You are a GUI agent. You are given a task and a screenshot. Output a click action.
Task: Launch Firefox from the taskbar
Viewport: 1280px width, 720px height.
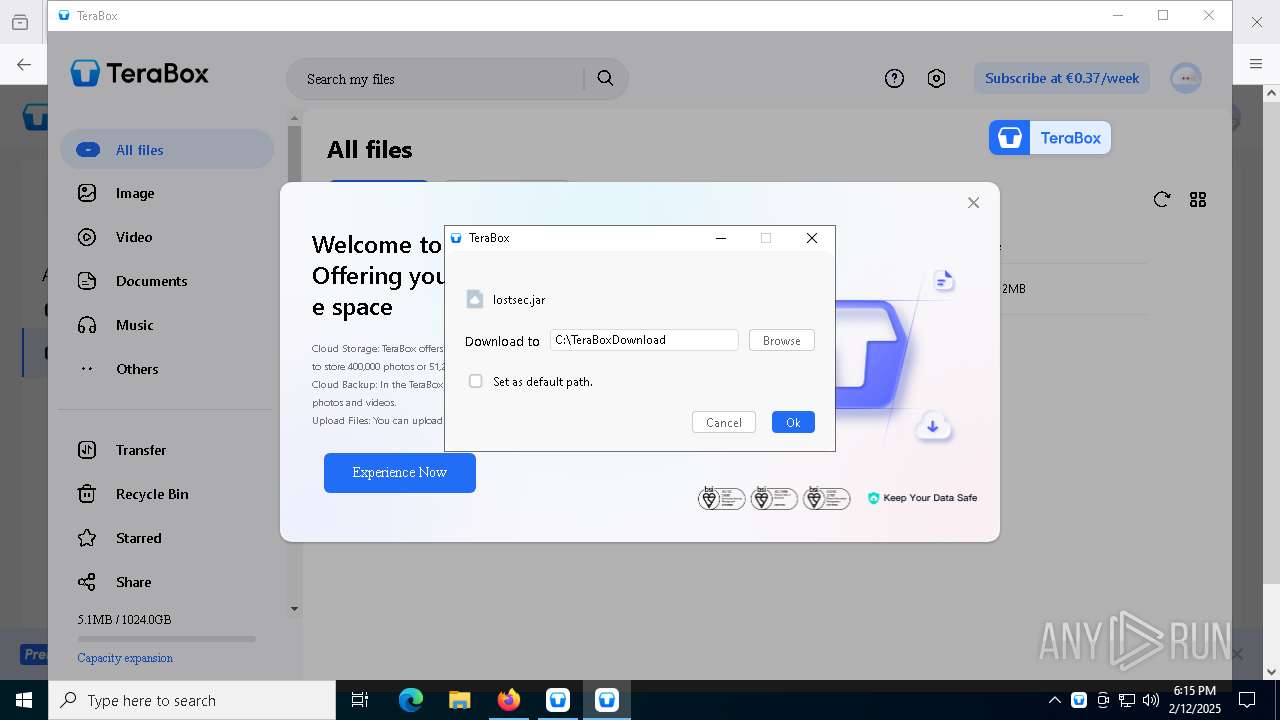pyautogui.click(x=509, y=700)
